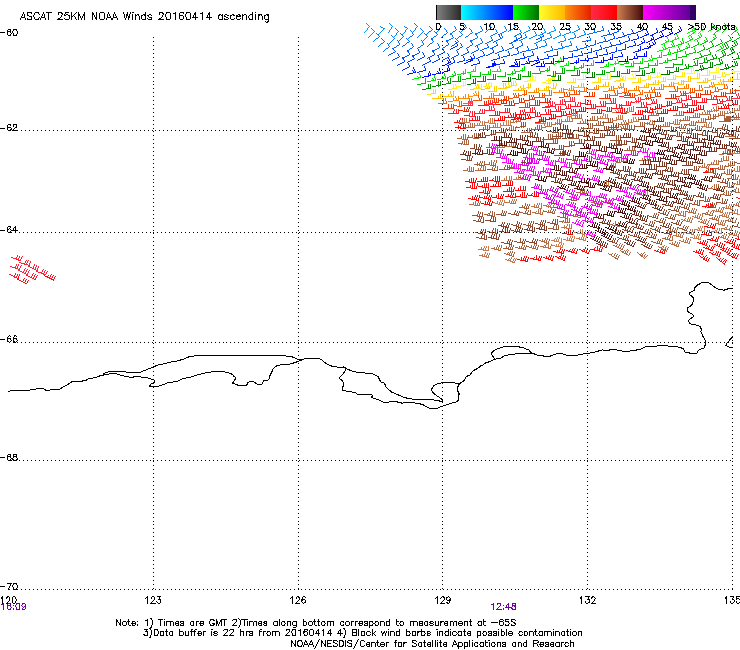Viewport: 740px width, 650px height.
Task: Click the note line starting 'Note: 1) Times are GMT'
Action: click(316, 623)
